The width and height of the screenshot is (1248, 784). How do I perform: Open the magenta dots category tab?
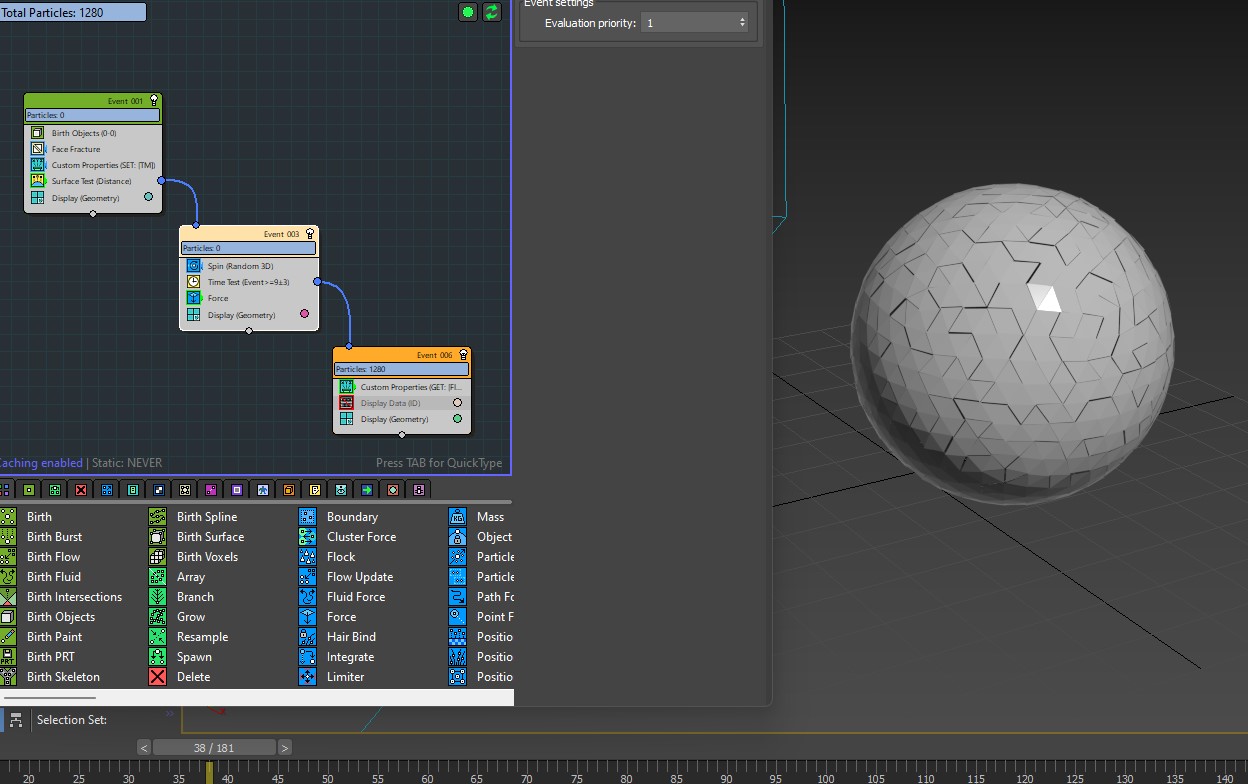211,490
